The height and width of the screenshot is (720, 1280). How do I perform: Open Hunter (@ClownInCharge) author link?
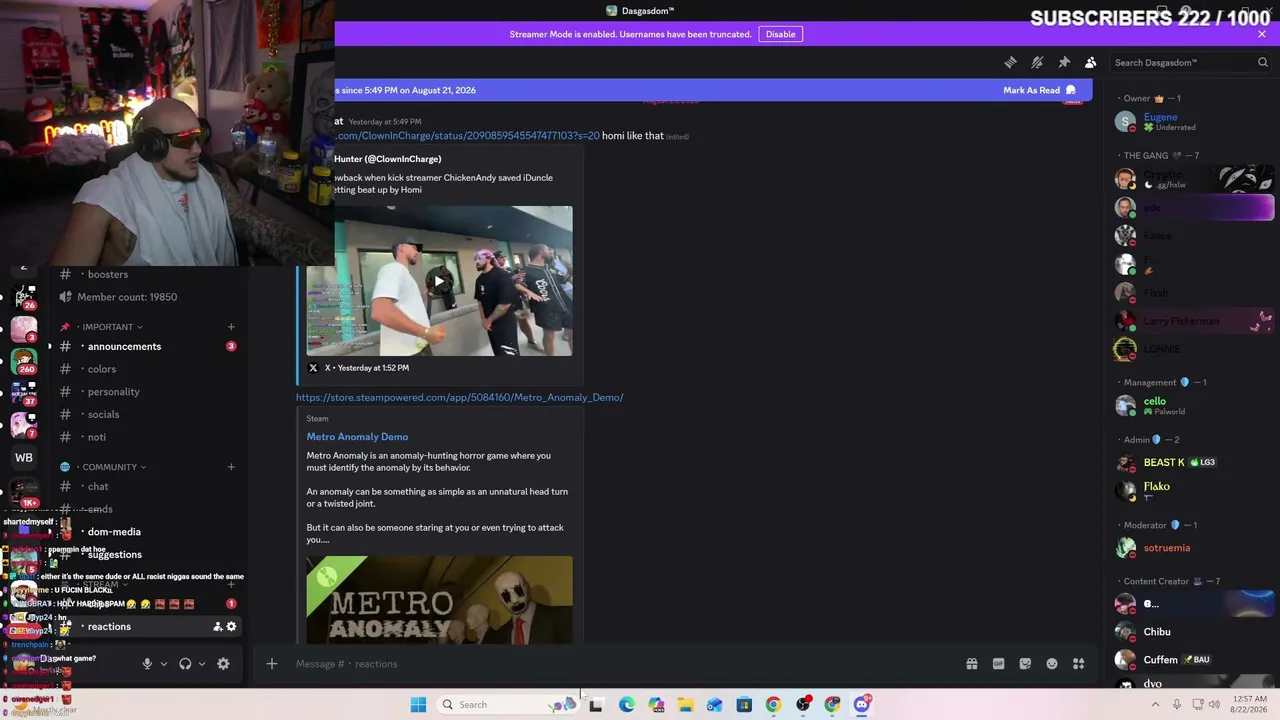(x=387, y=159)
